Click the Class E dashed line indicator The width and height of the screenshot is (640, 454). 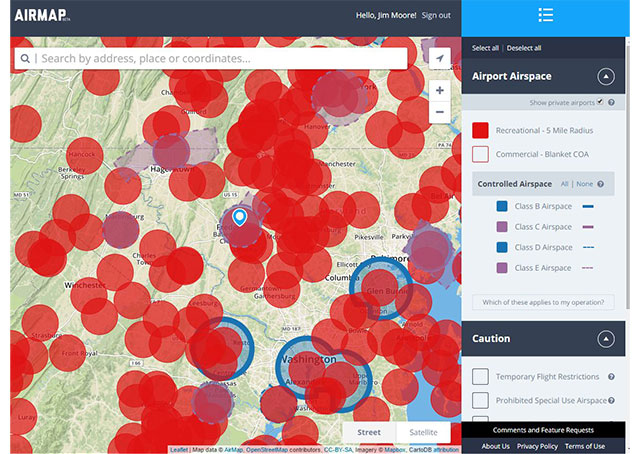588,268
